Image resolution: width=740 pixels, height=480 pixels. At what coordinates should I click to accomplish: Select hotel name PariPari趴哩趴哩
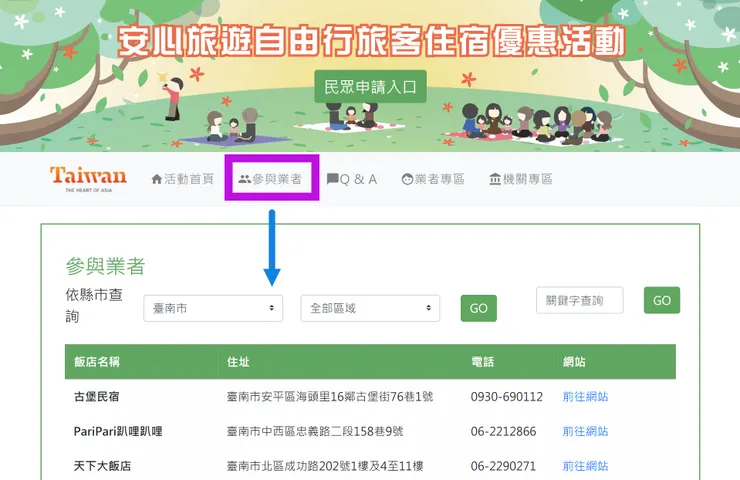[118, 431]
